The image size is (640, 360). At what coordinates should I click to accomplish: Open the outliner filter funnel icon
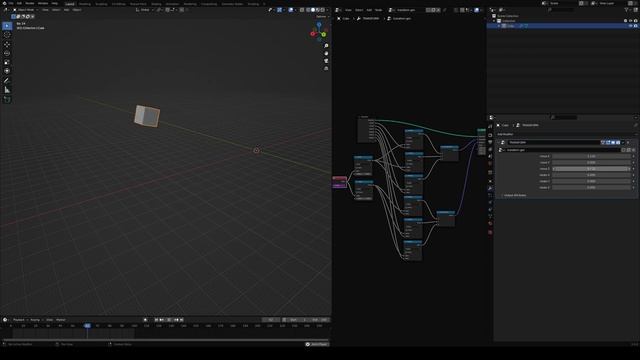[x=627, y=10]
